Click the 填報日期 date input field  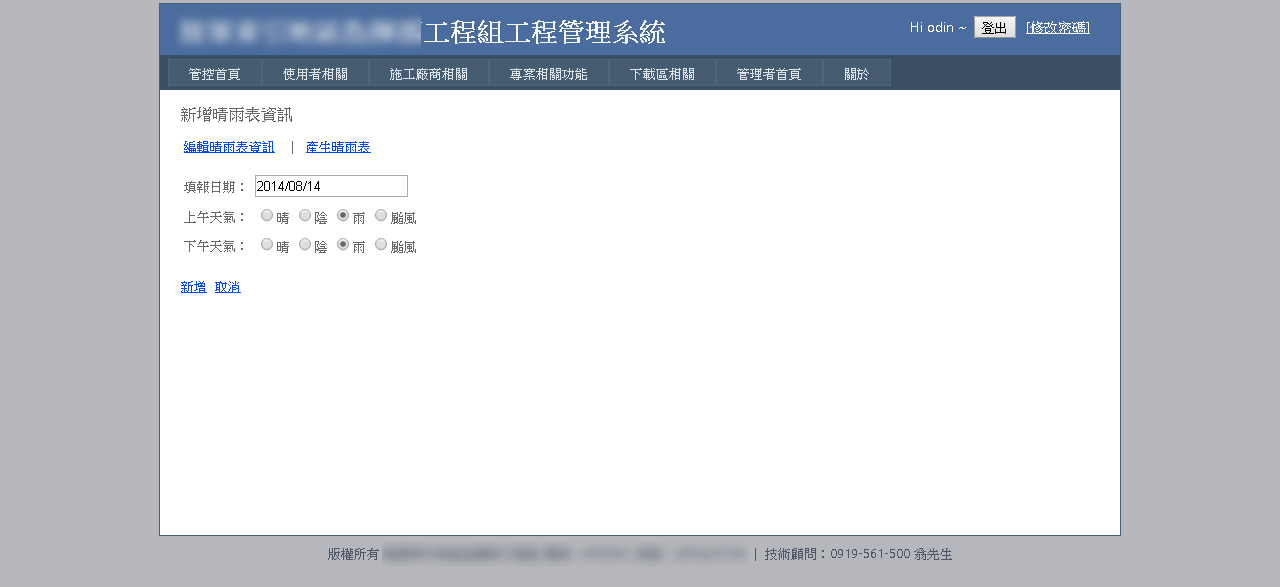(x=331, y=186)
